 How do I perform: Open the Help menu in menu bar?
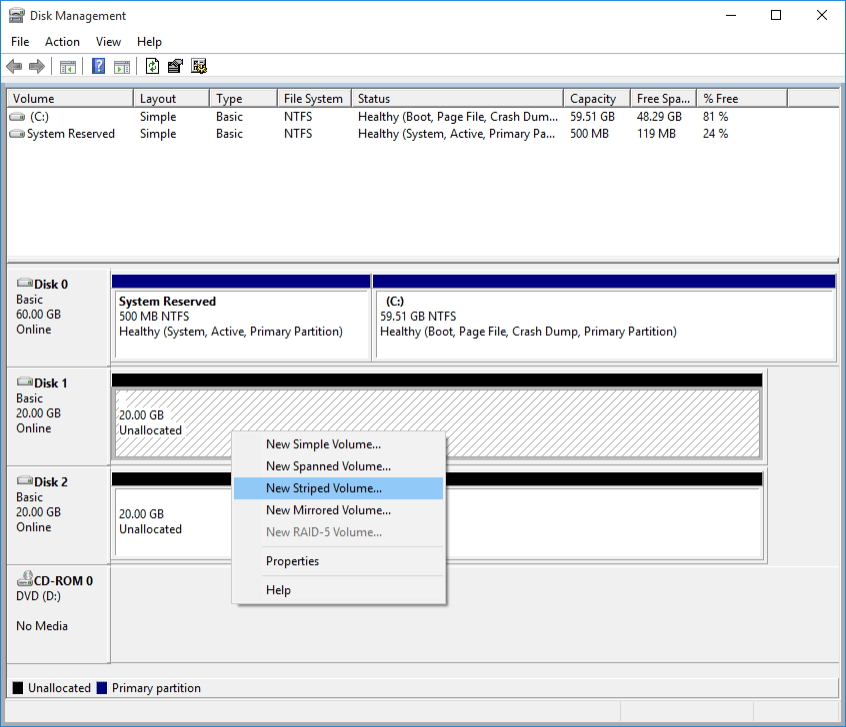[149, 42]
